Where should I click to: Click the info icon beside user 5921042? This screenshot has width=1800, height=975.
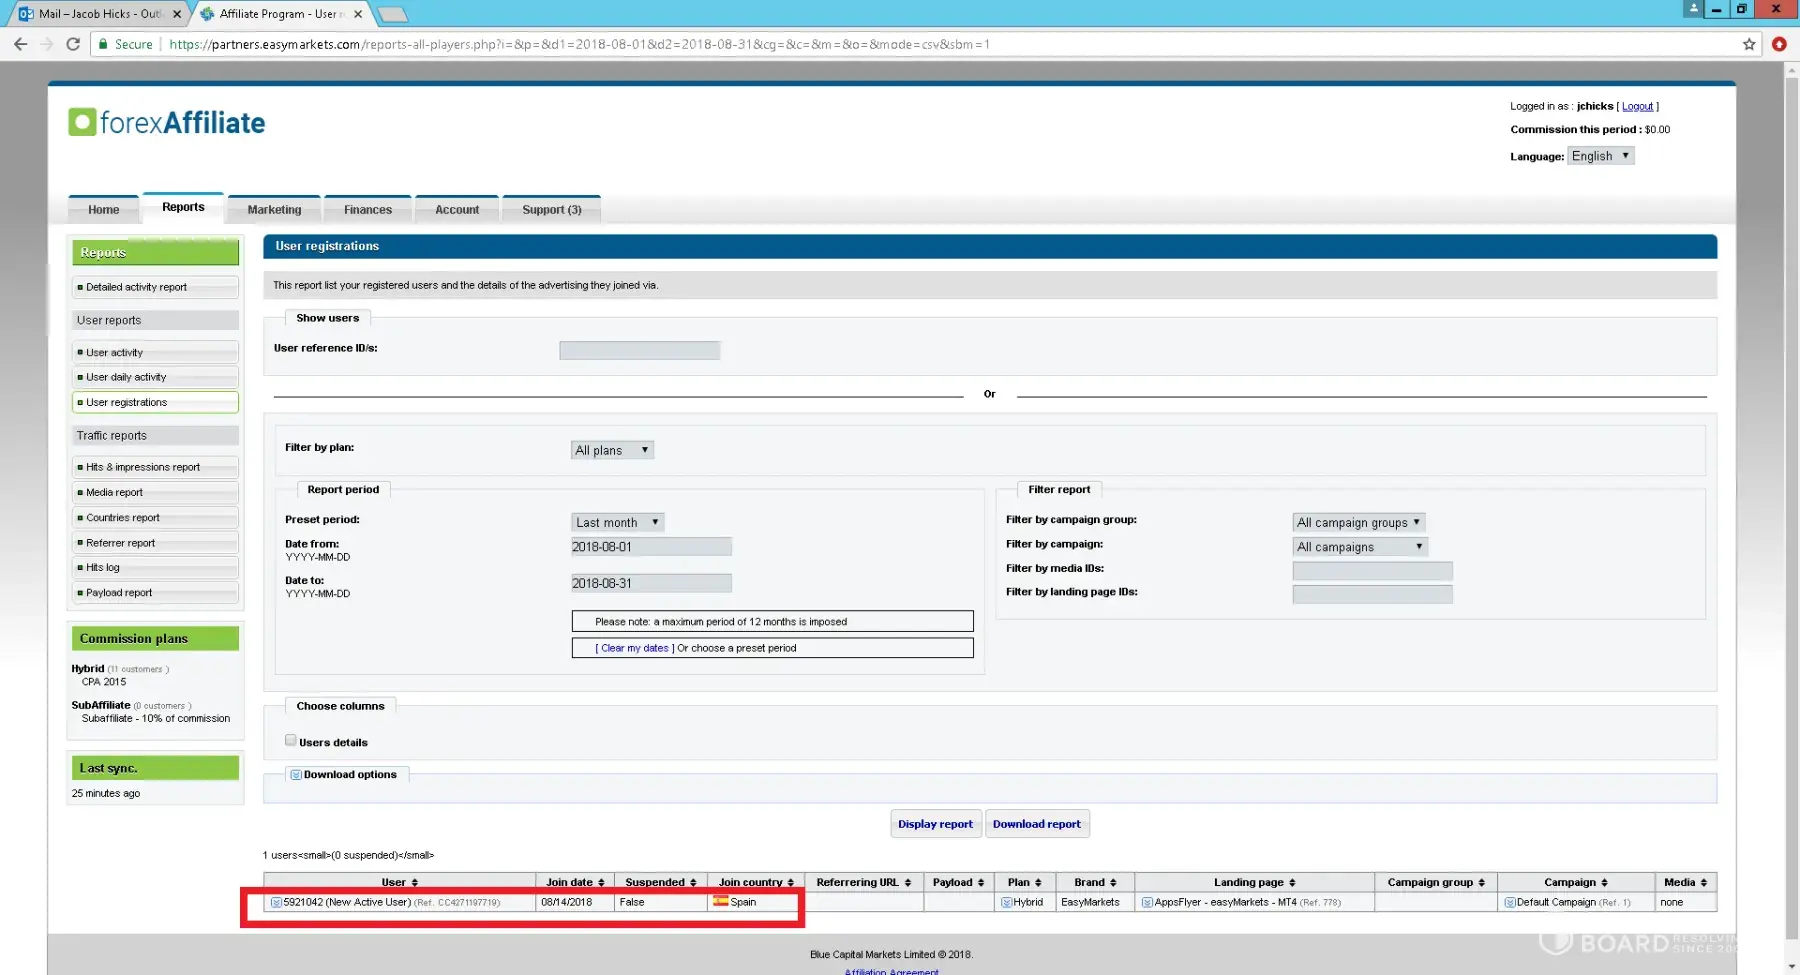[276, 903]
